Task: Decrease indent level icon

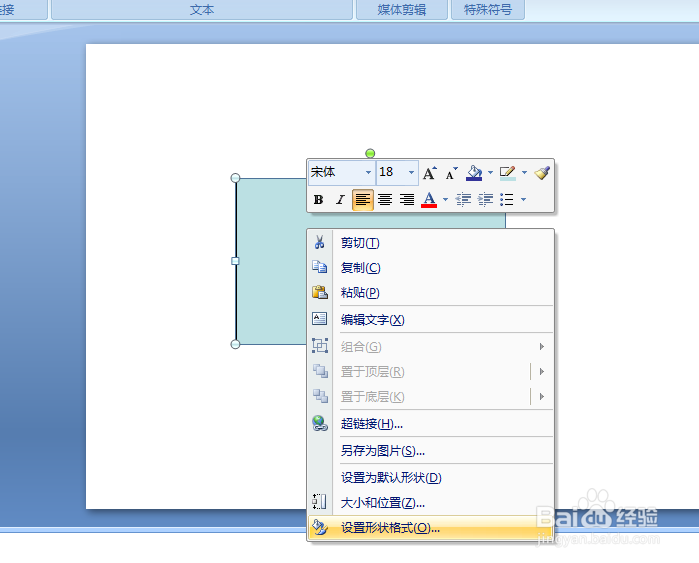Action: point(463,200)
